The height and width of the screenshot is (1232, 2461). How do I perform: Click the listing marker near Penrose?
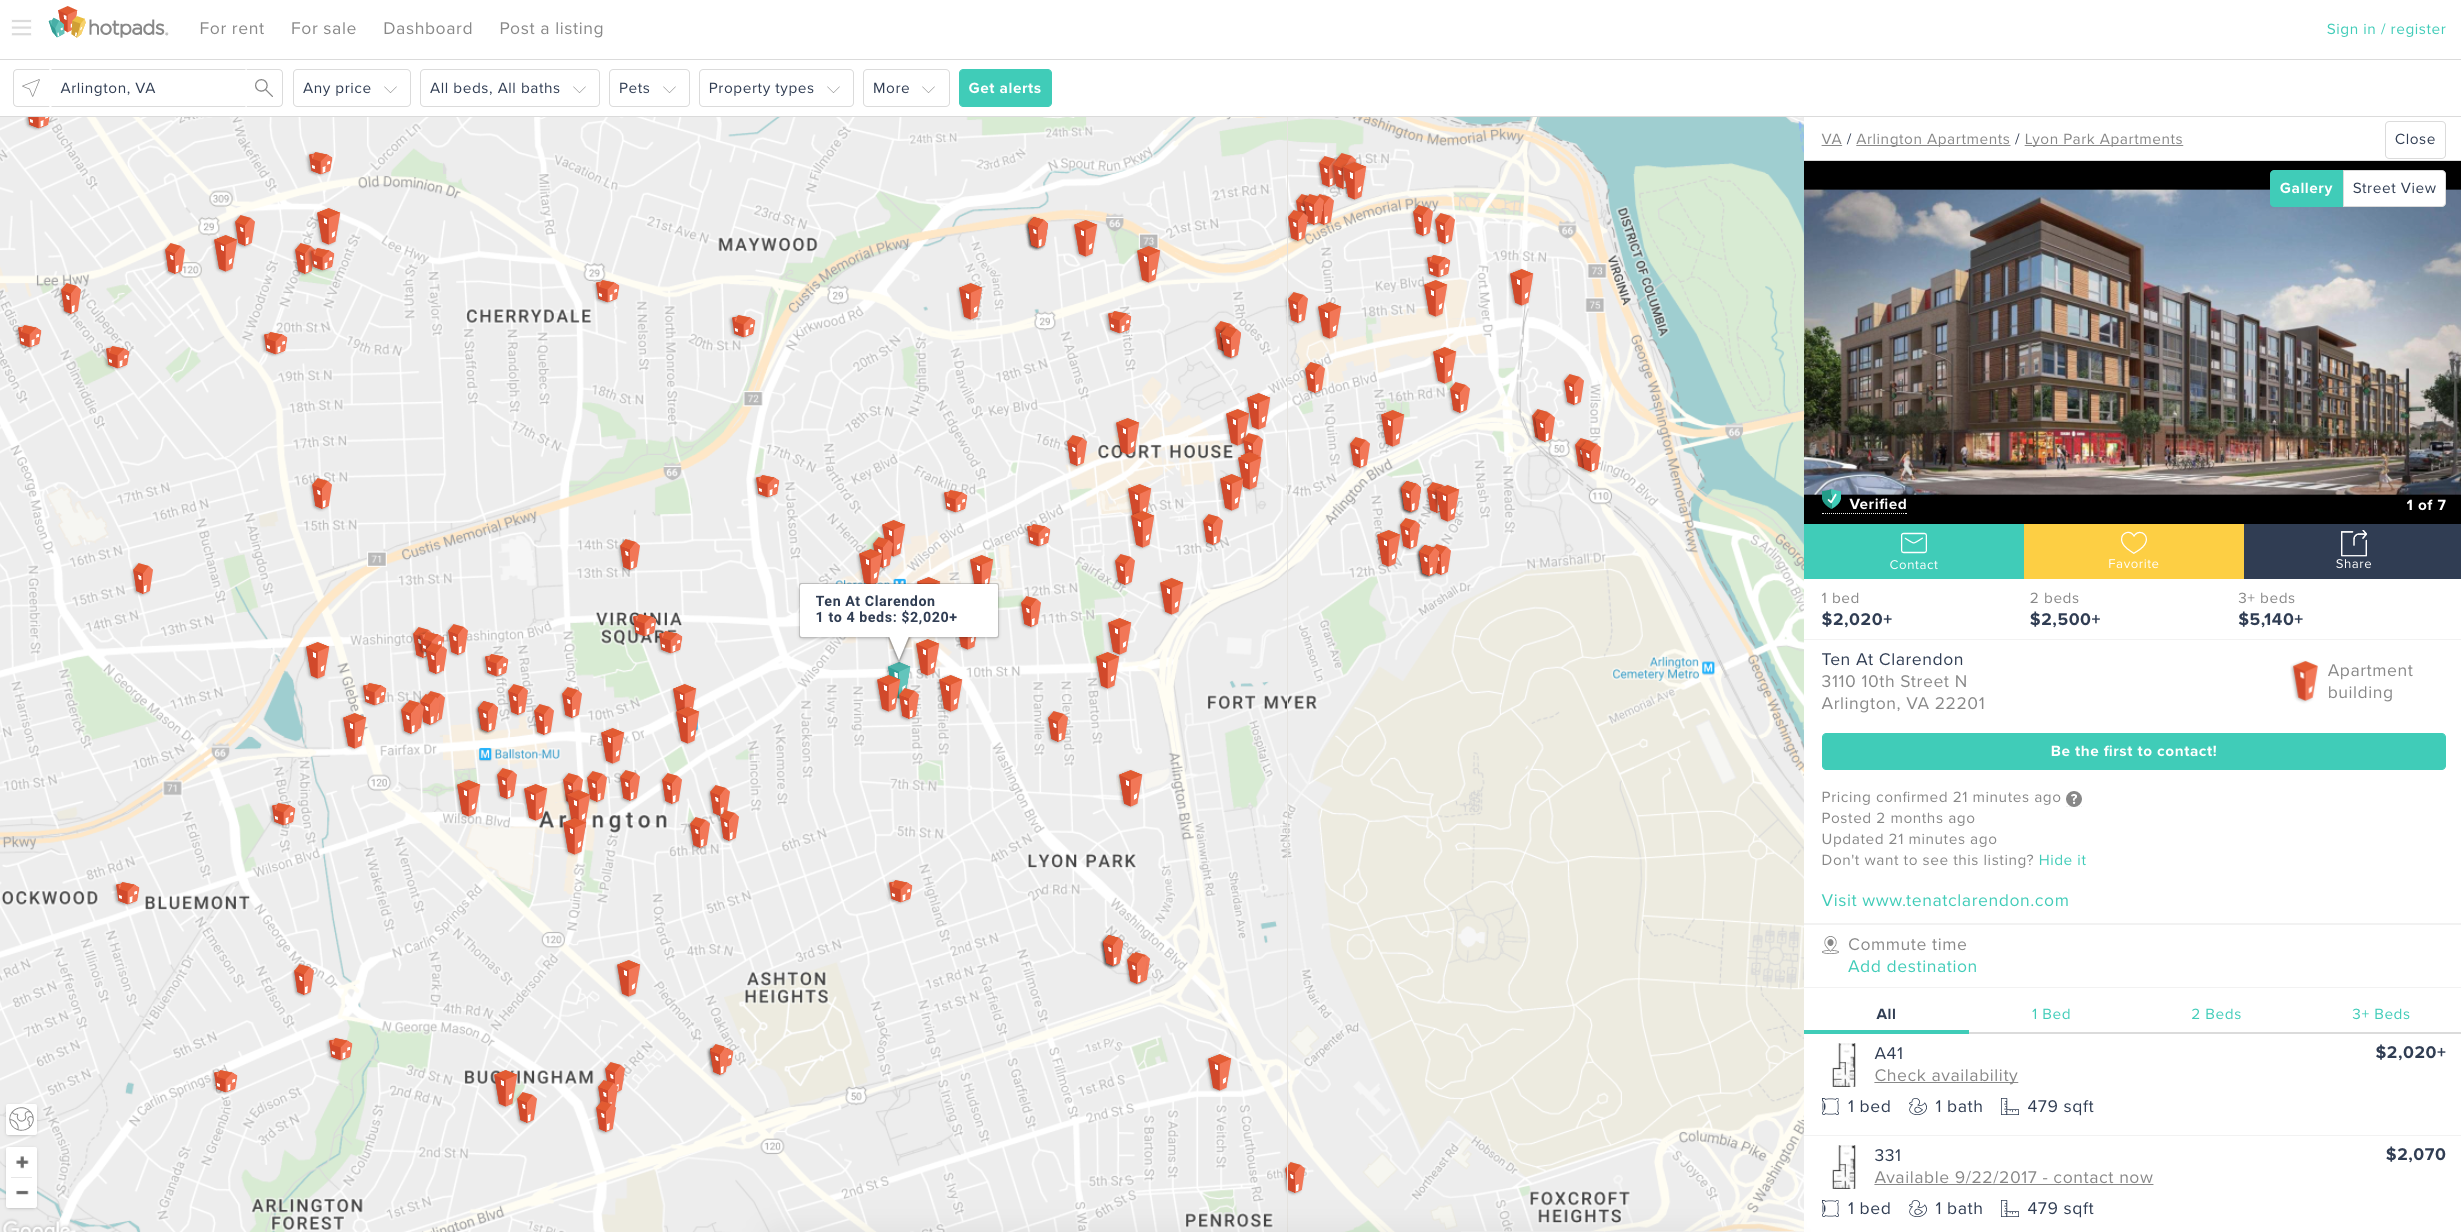(1295, 1177)
